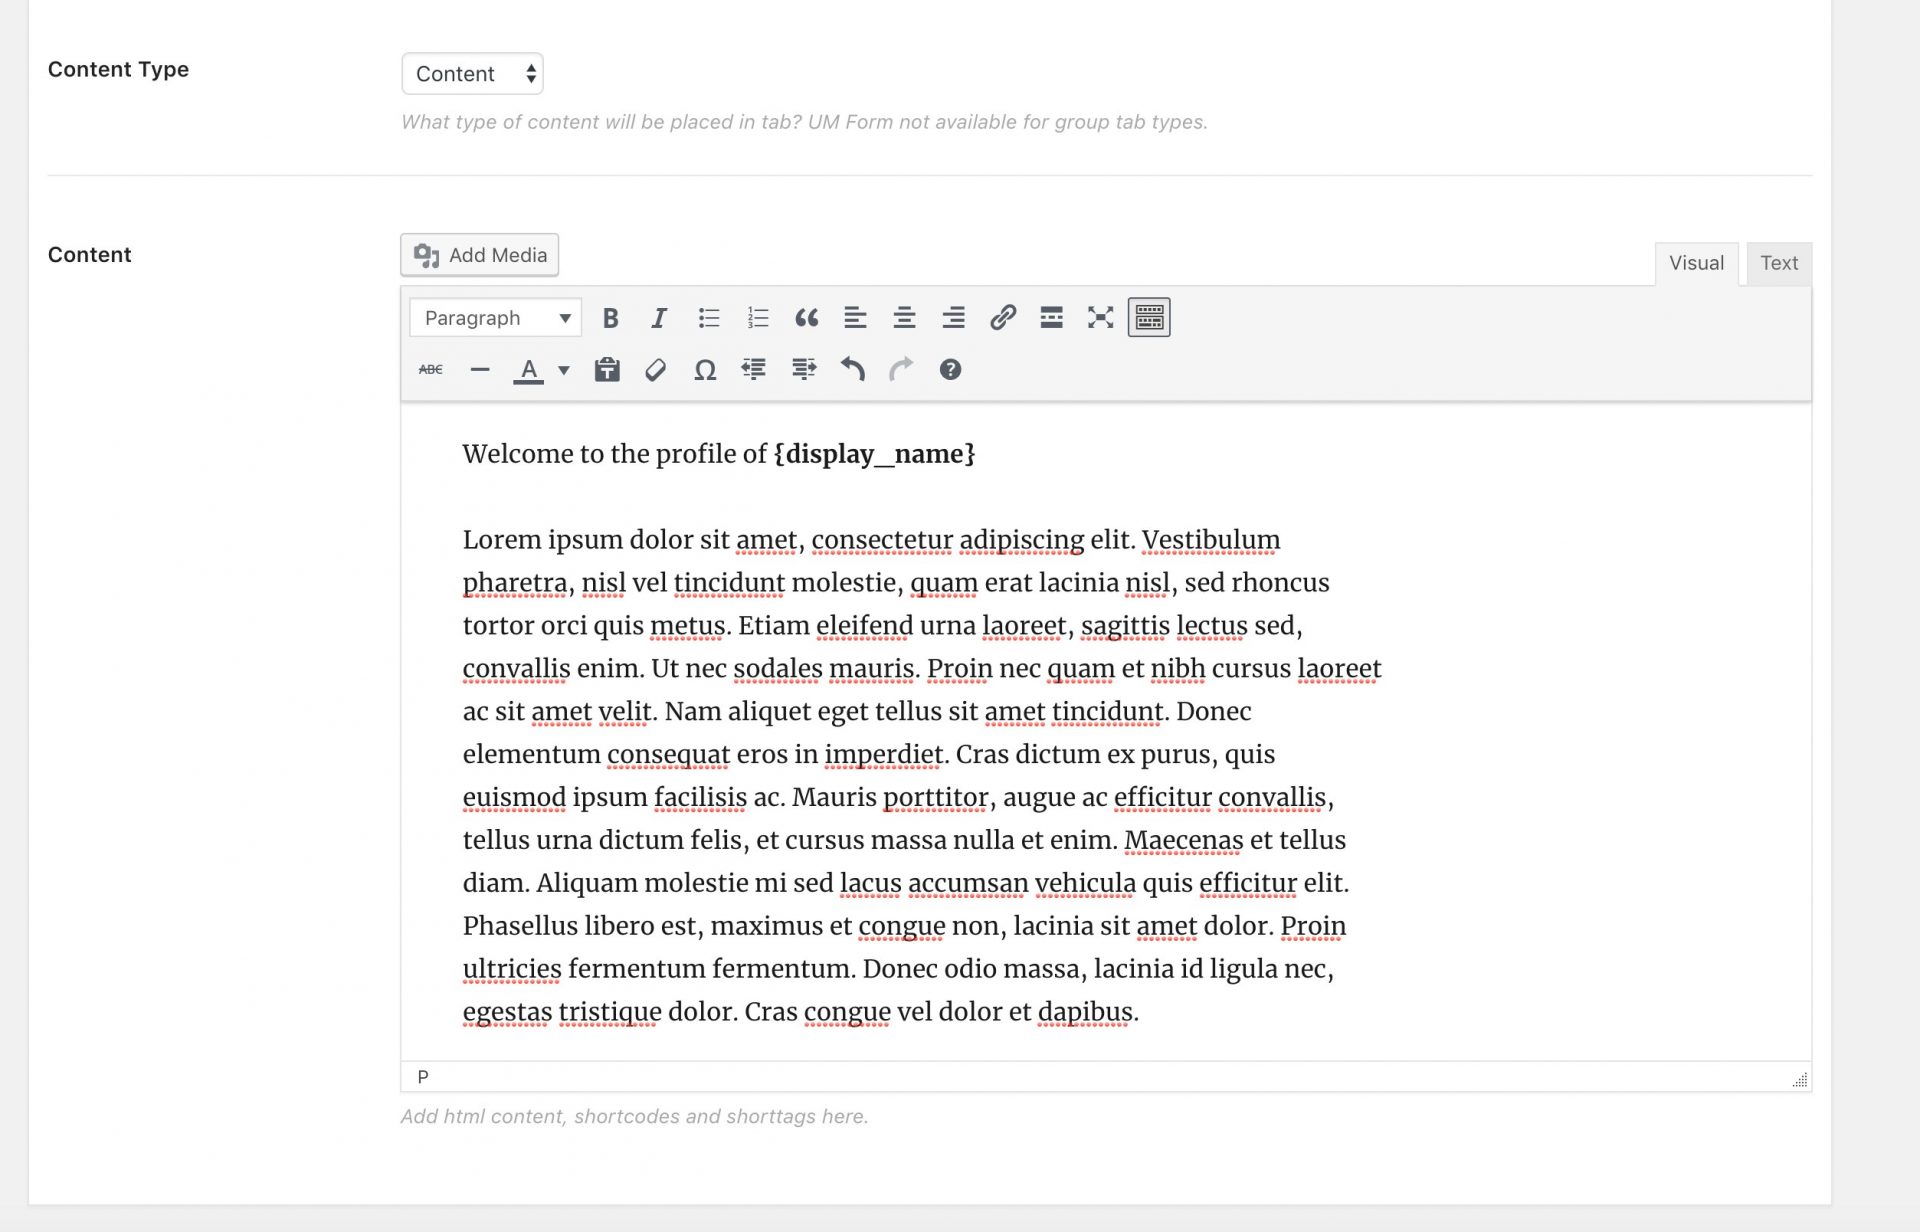Increase paragraph indent
Screen dimensions: 1920x1232
click(803, 370)
